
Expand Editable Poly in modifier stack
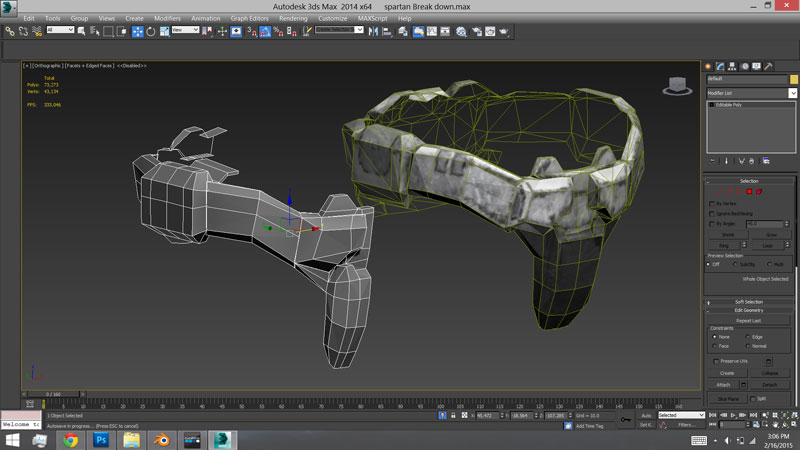(712, 105)
